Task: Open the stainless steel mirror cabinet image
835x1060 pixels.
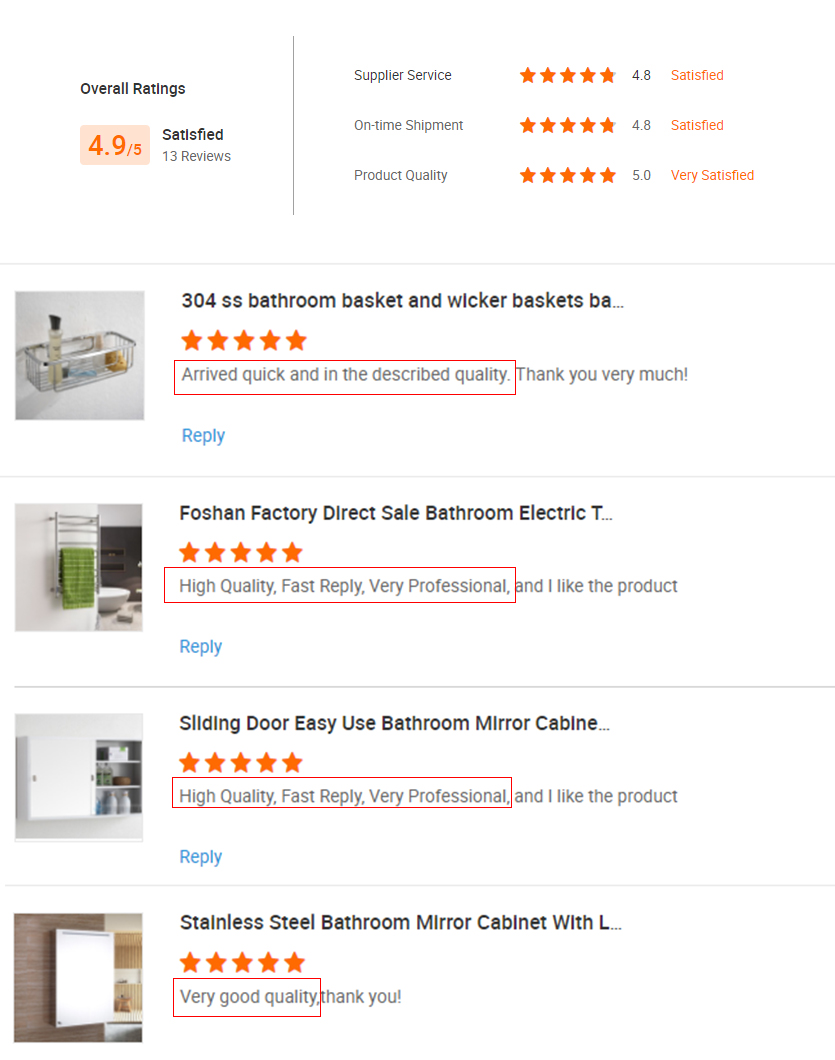Action: pyautogui.click(x=79, y=978)
